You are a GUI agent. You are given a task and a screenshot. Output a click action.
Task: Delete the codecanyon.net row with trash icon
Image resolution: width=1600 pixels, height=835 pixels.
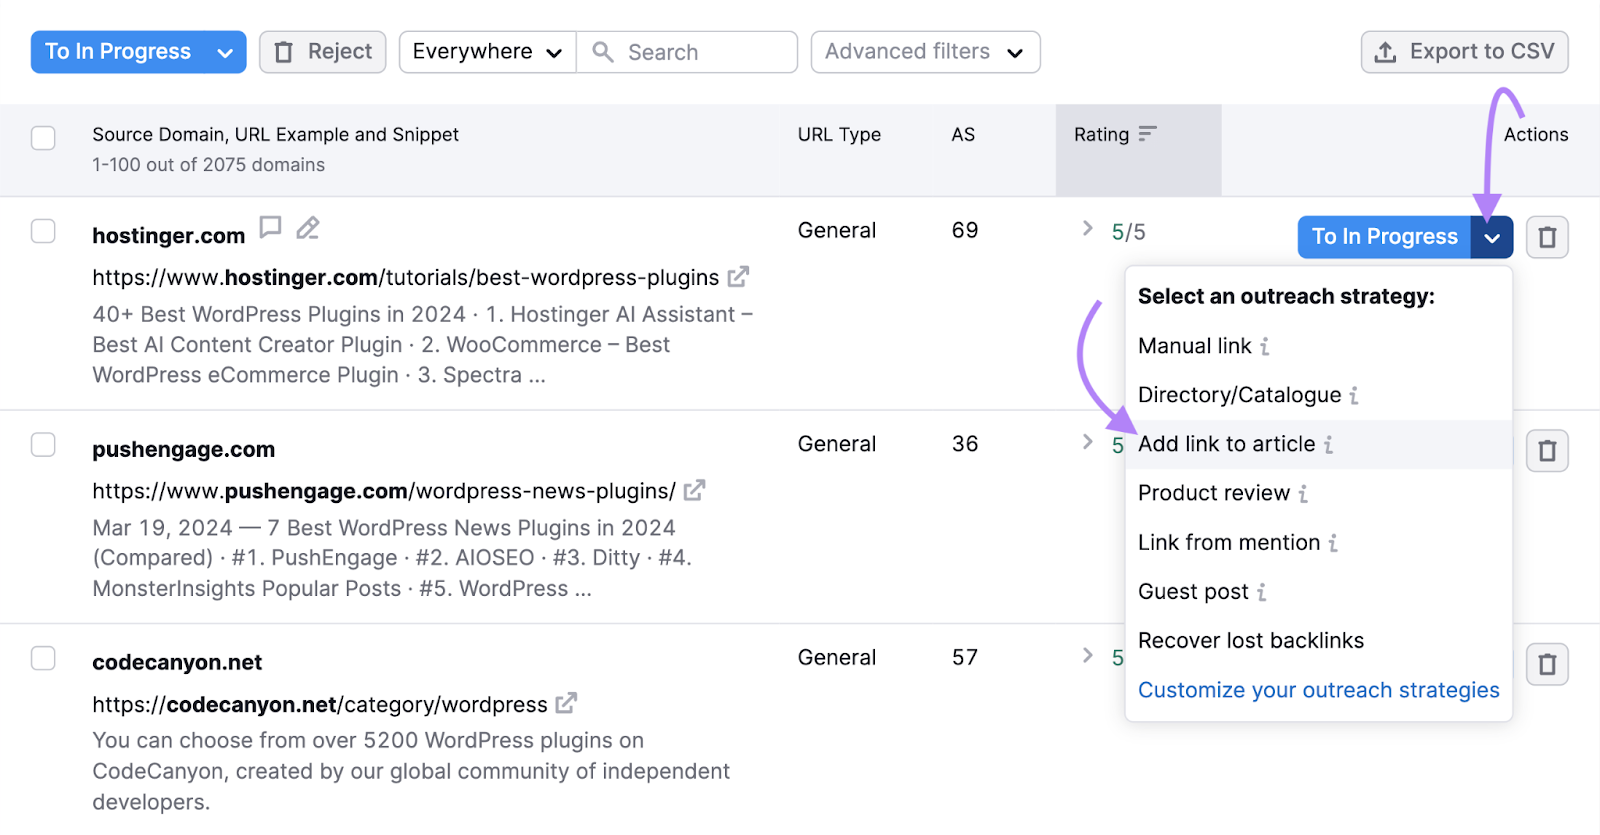[x=1547, y=664]
